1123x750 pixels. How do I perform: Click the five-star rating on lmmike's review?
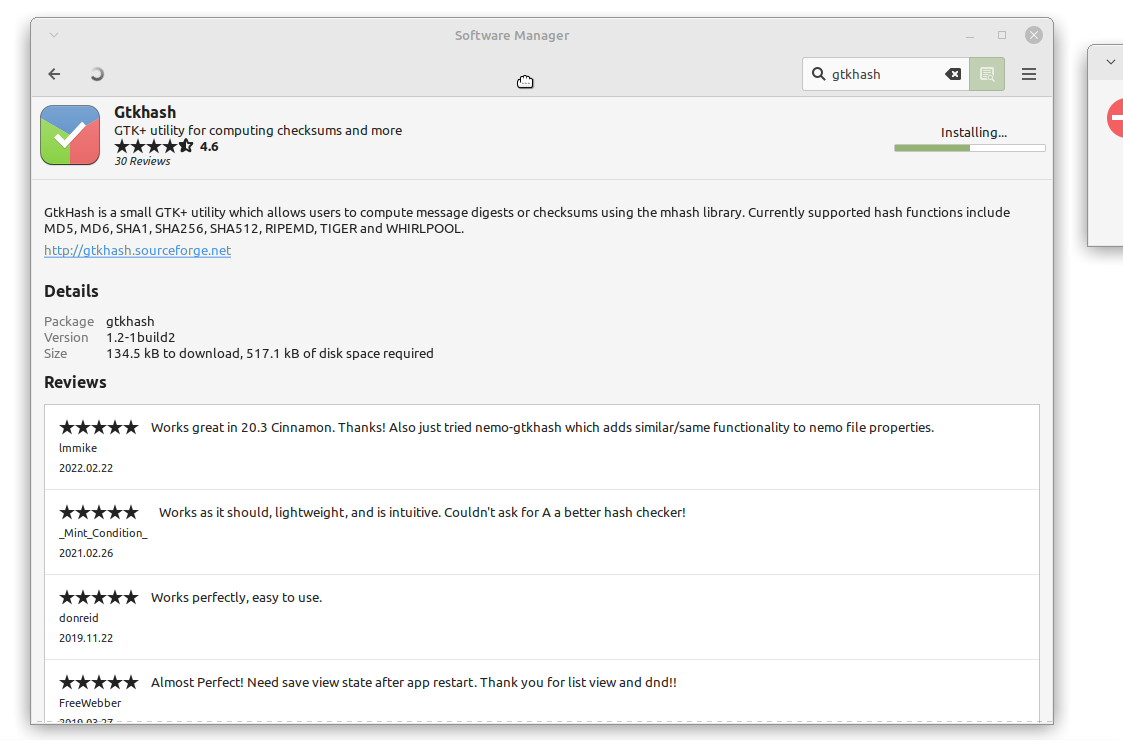point(99,428)
